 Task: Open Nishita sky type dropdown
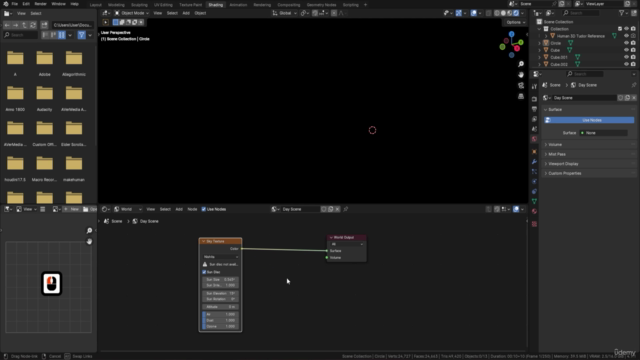(x=221, y=257)
